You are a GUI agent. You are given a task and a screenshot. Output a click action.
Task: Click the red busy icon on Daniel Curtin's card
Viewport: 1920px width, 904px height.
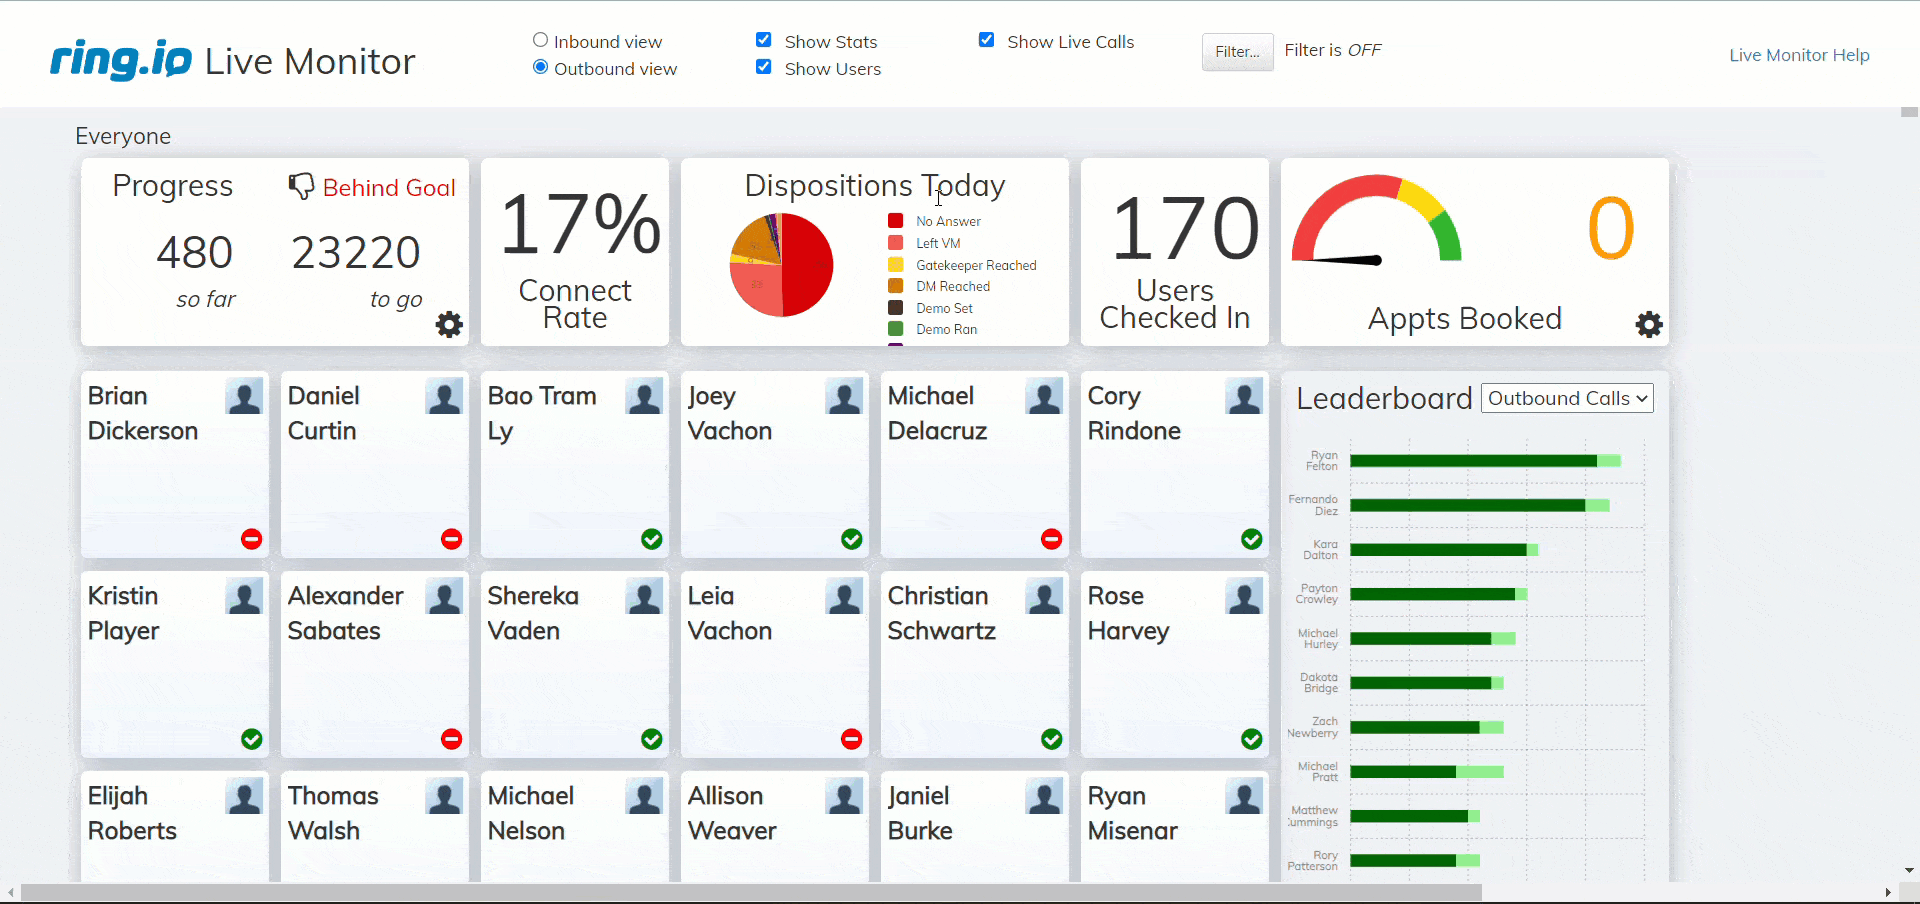(x=451, y=539)
